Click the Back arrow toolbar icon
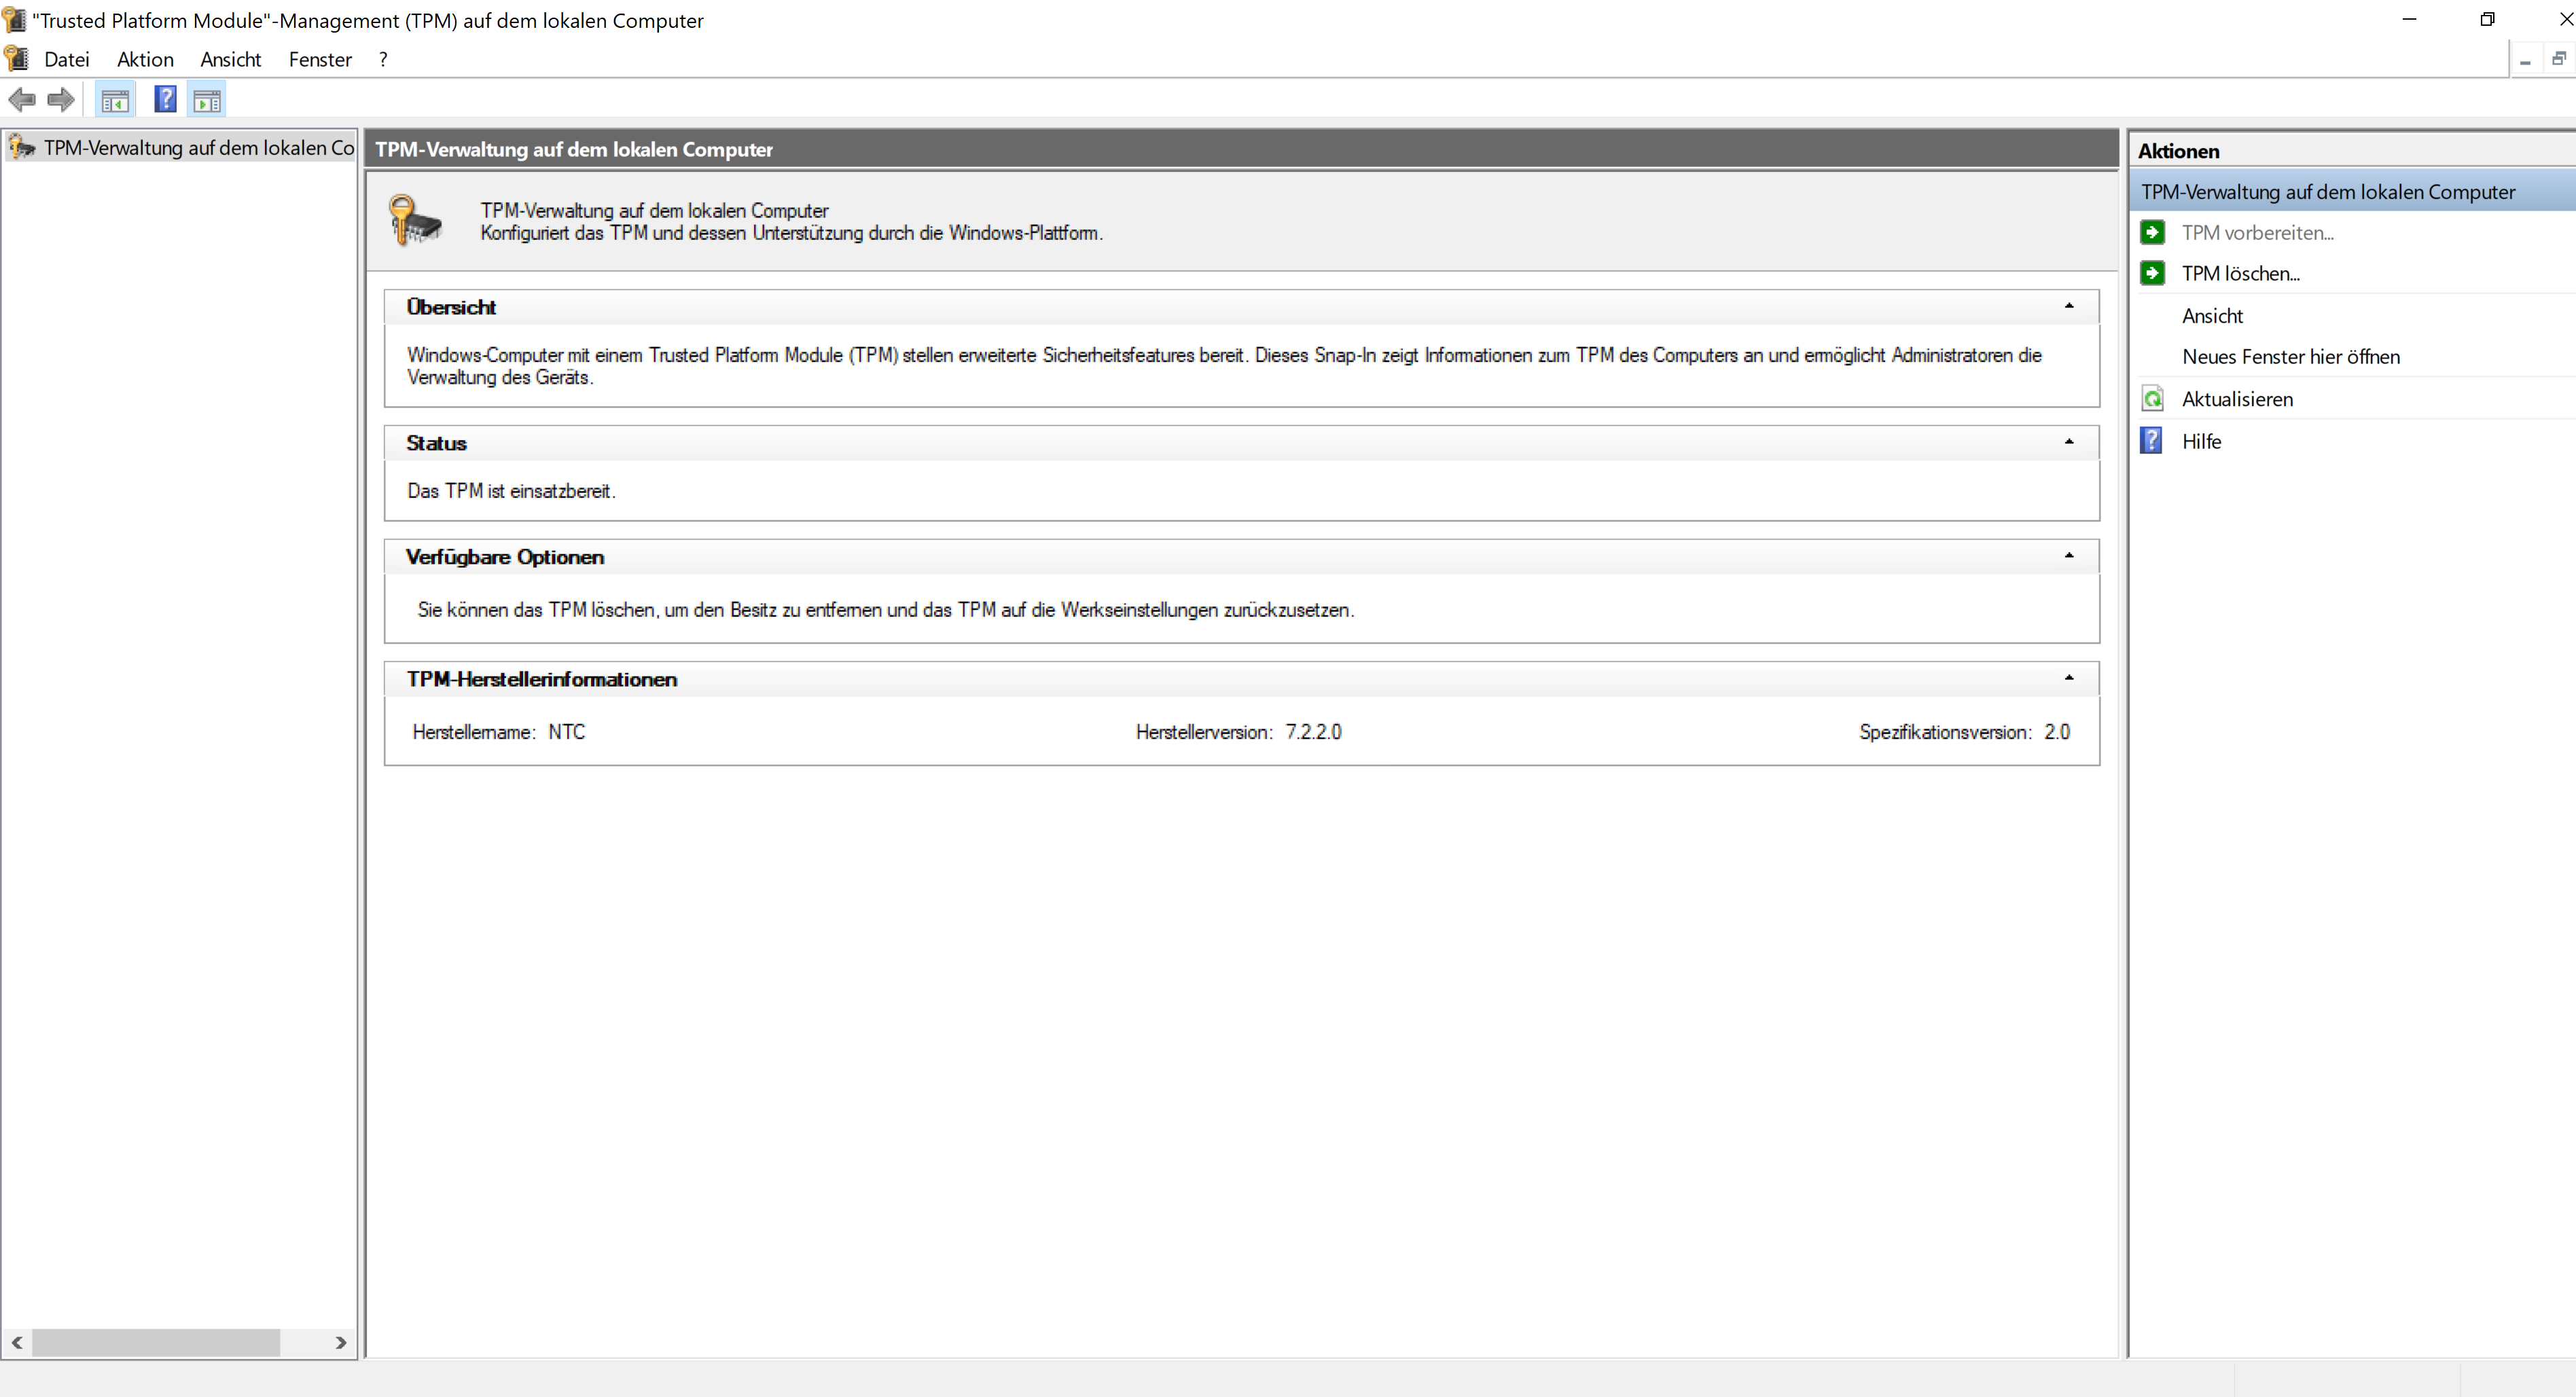 (x=22, y=100)
